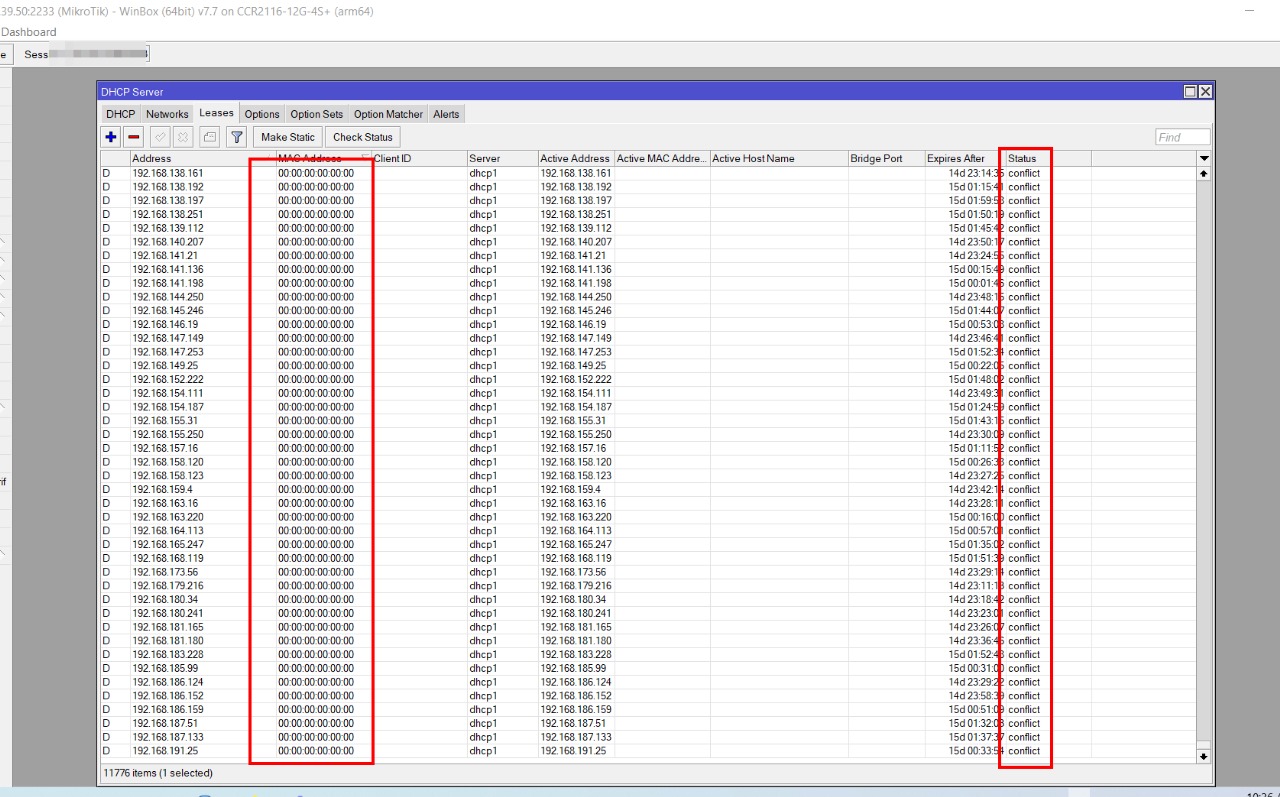Sort by the Server column header
Viewport: 1280px width, 797px height.
pyautogui.click(x=502, y=158)
